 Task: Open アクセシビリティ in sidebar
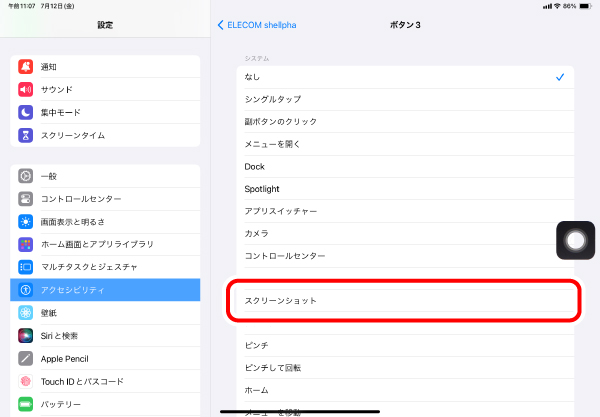coord(105,290)
